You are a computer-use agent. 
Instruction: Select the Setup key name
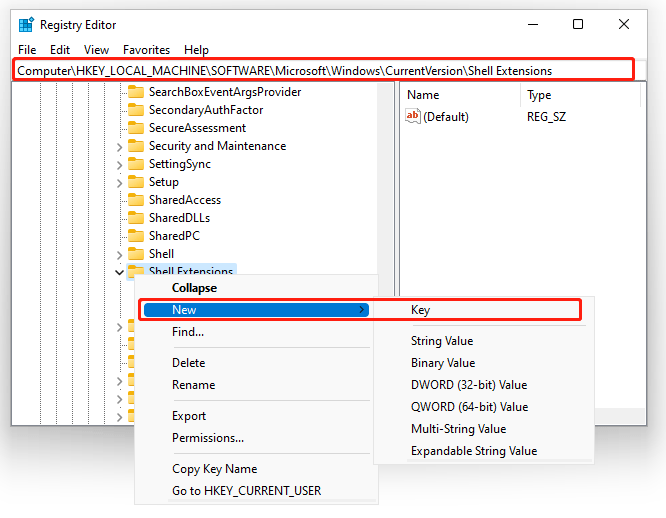tap(164, 182)
